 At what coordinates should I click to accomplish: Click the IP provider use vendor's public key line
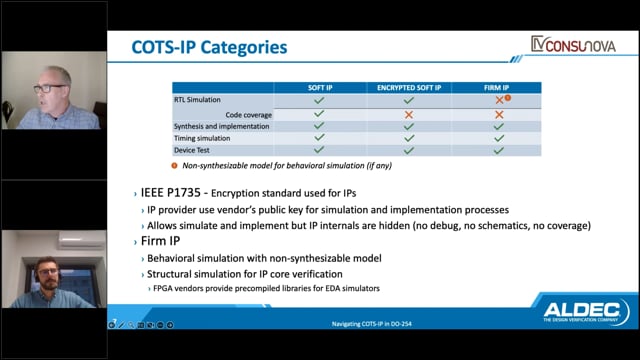pyautogui.click(x=328, y=210)
